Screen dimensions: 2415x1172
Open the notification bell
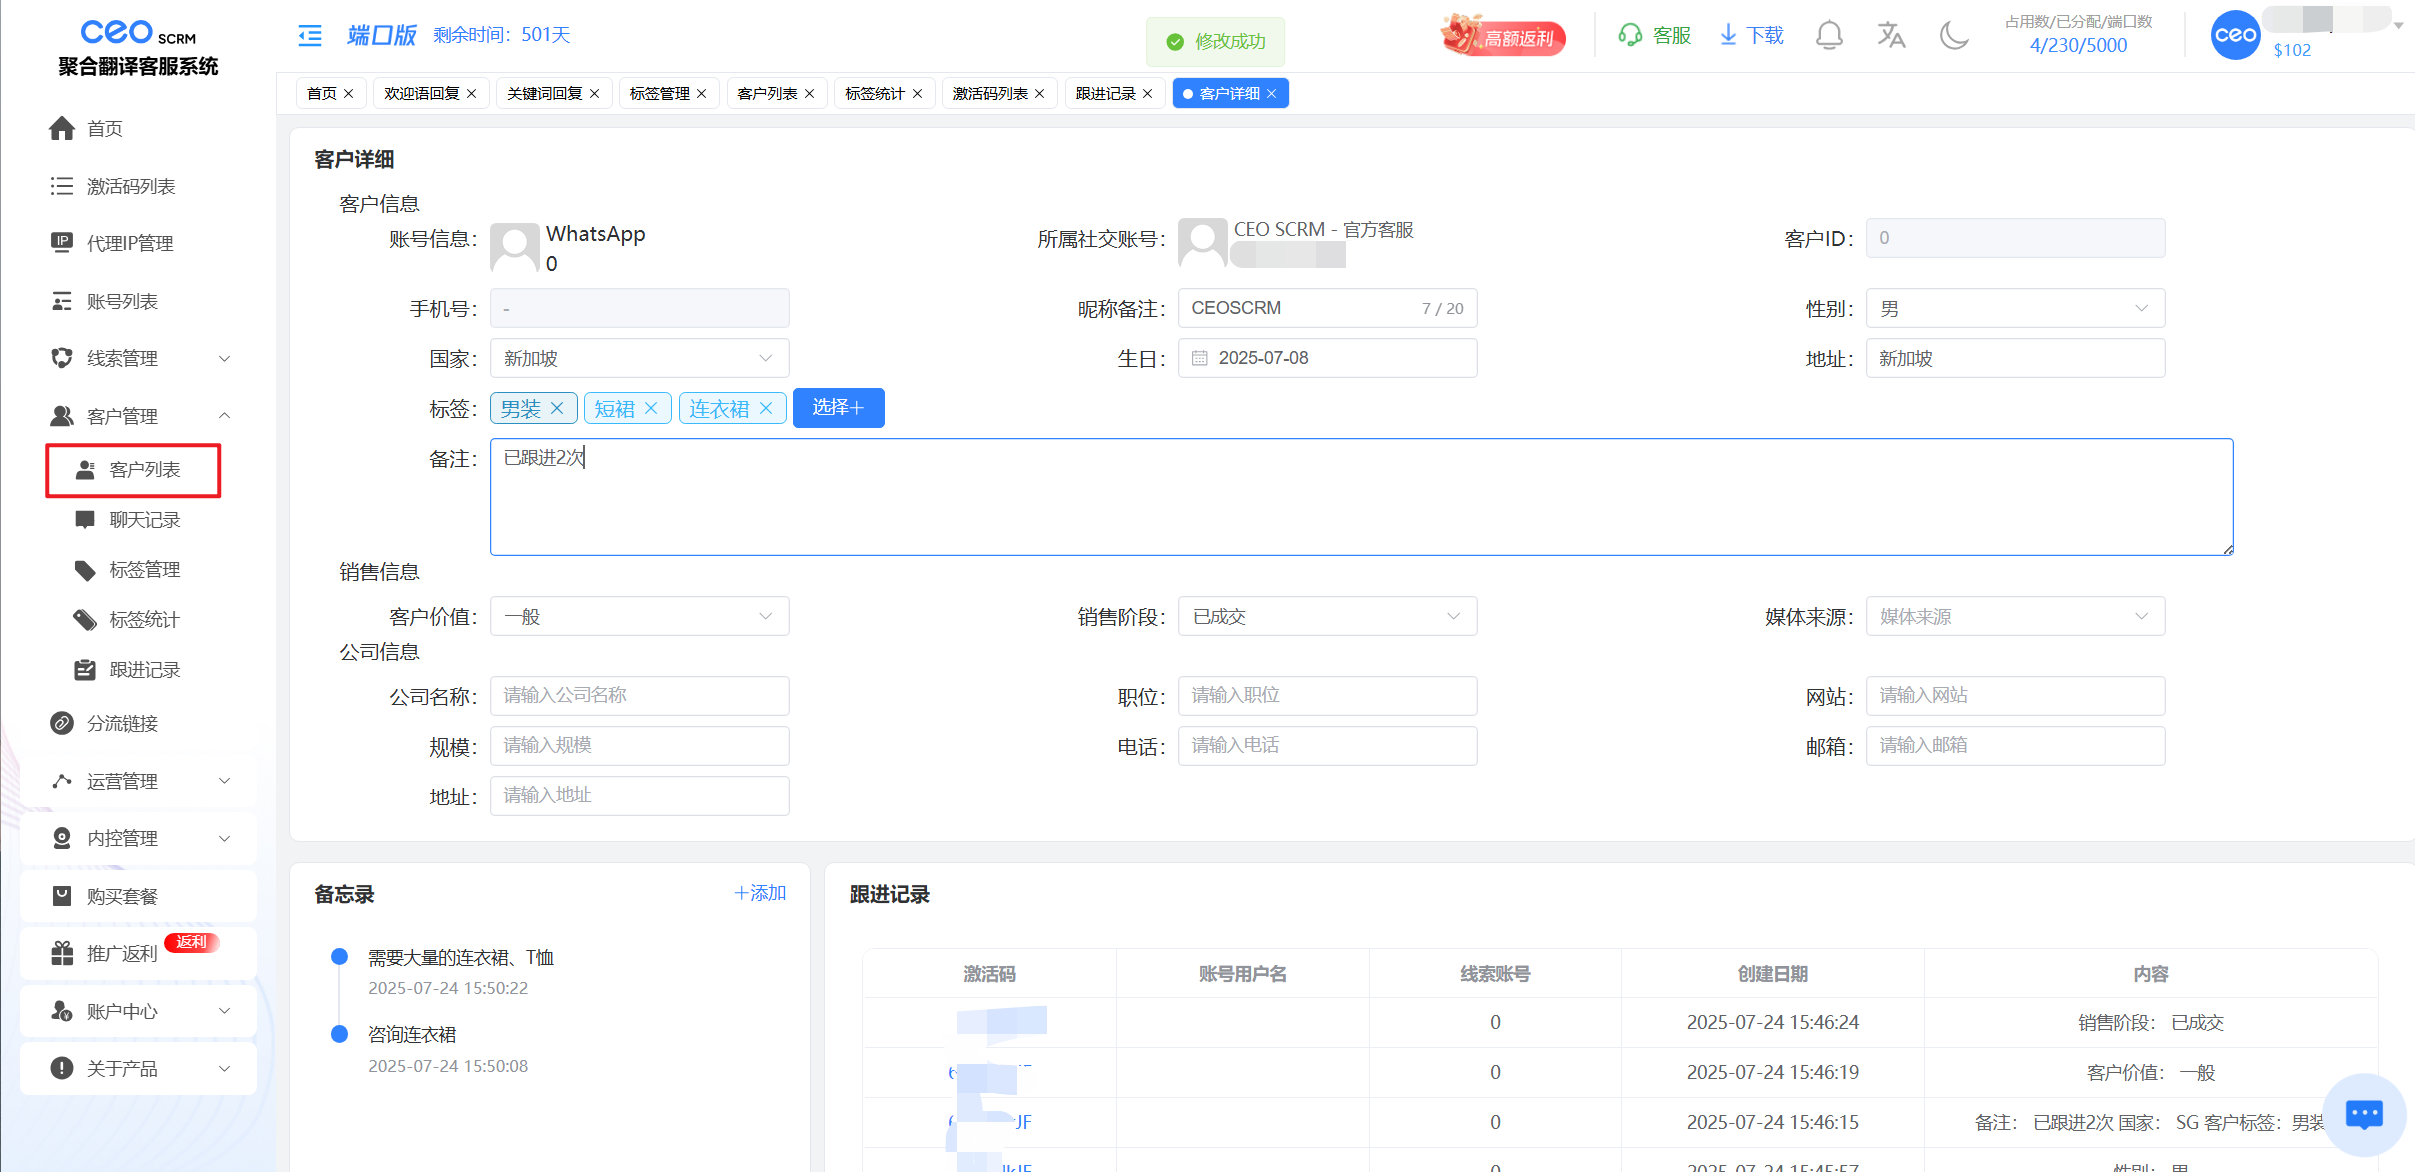point(1829,36)
